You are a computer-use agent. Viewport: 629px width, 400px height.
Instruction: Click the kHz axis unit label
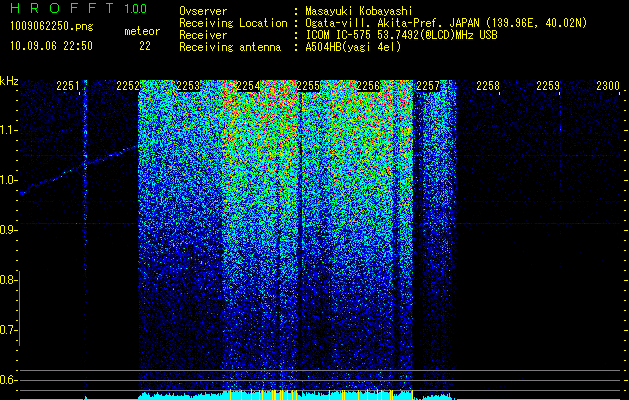point(9,81)
